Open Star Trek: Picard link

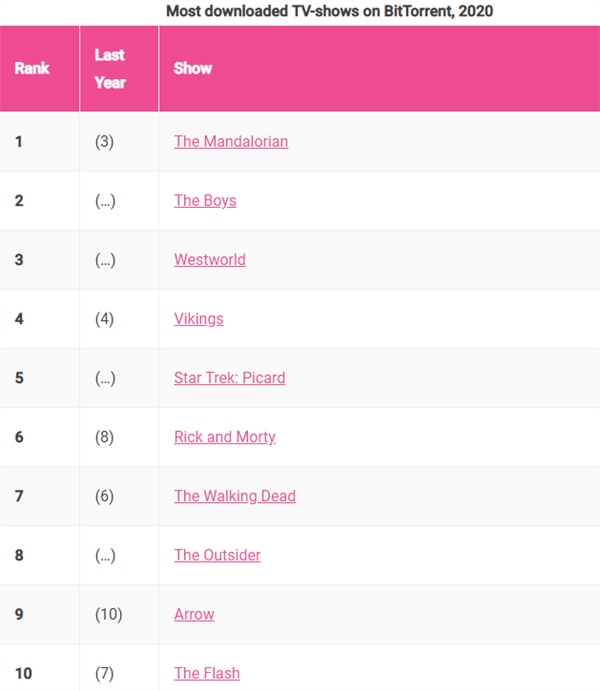tap(230, 377)
